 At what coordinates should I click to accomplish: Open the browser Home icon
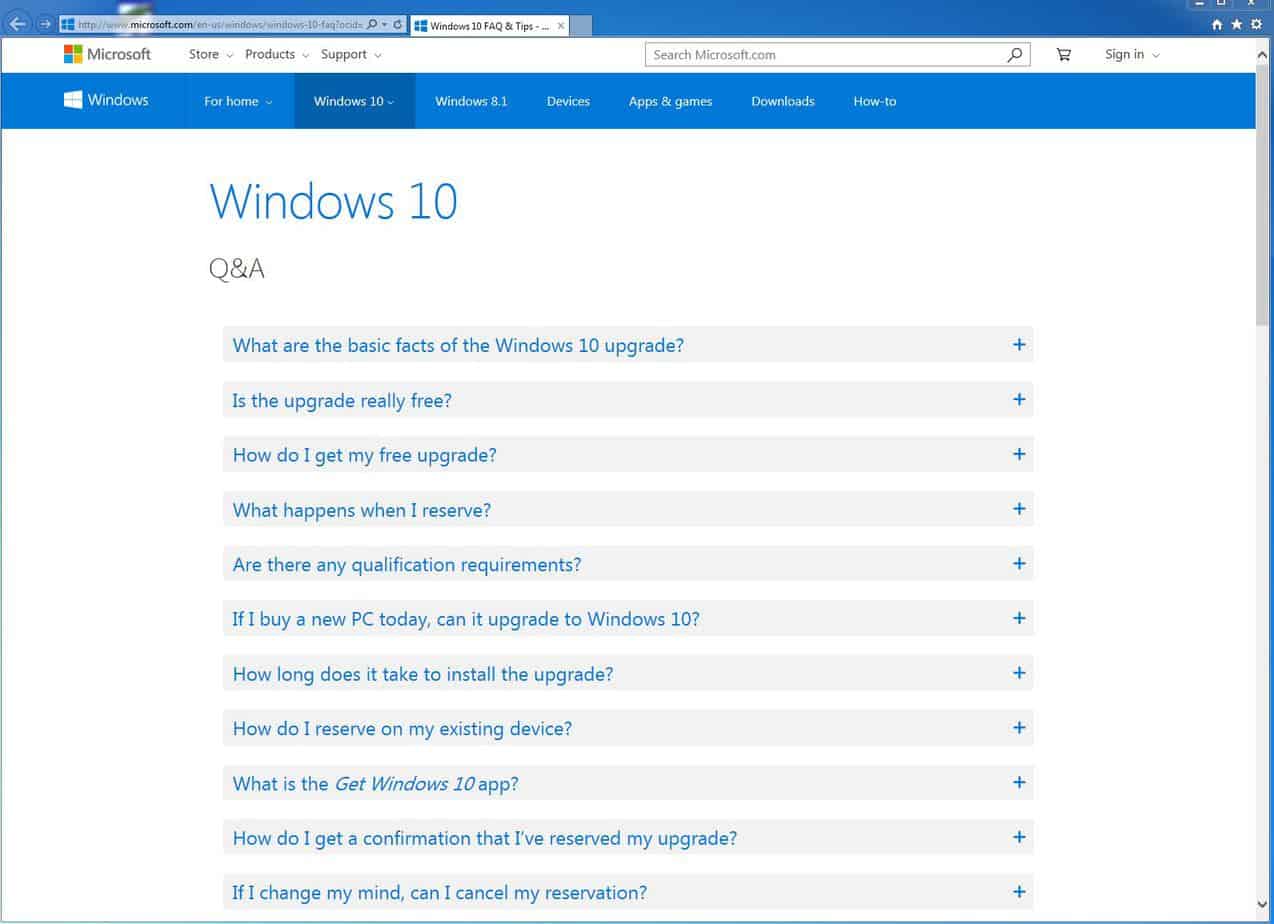tap(1217, 25)
